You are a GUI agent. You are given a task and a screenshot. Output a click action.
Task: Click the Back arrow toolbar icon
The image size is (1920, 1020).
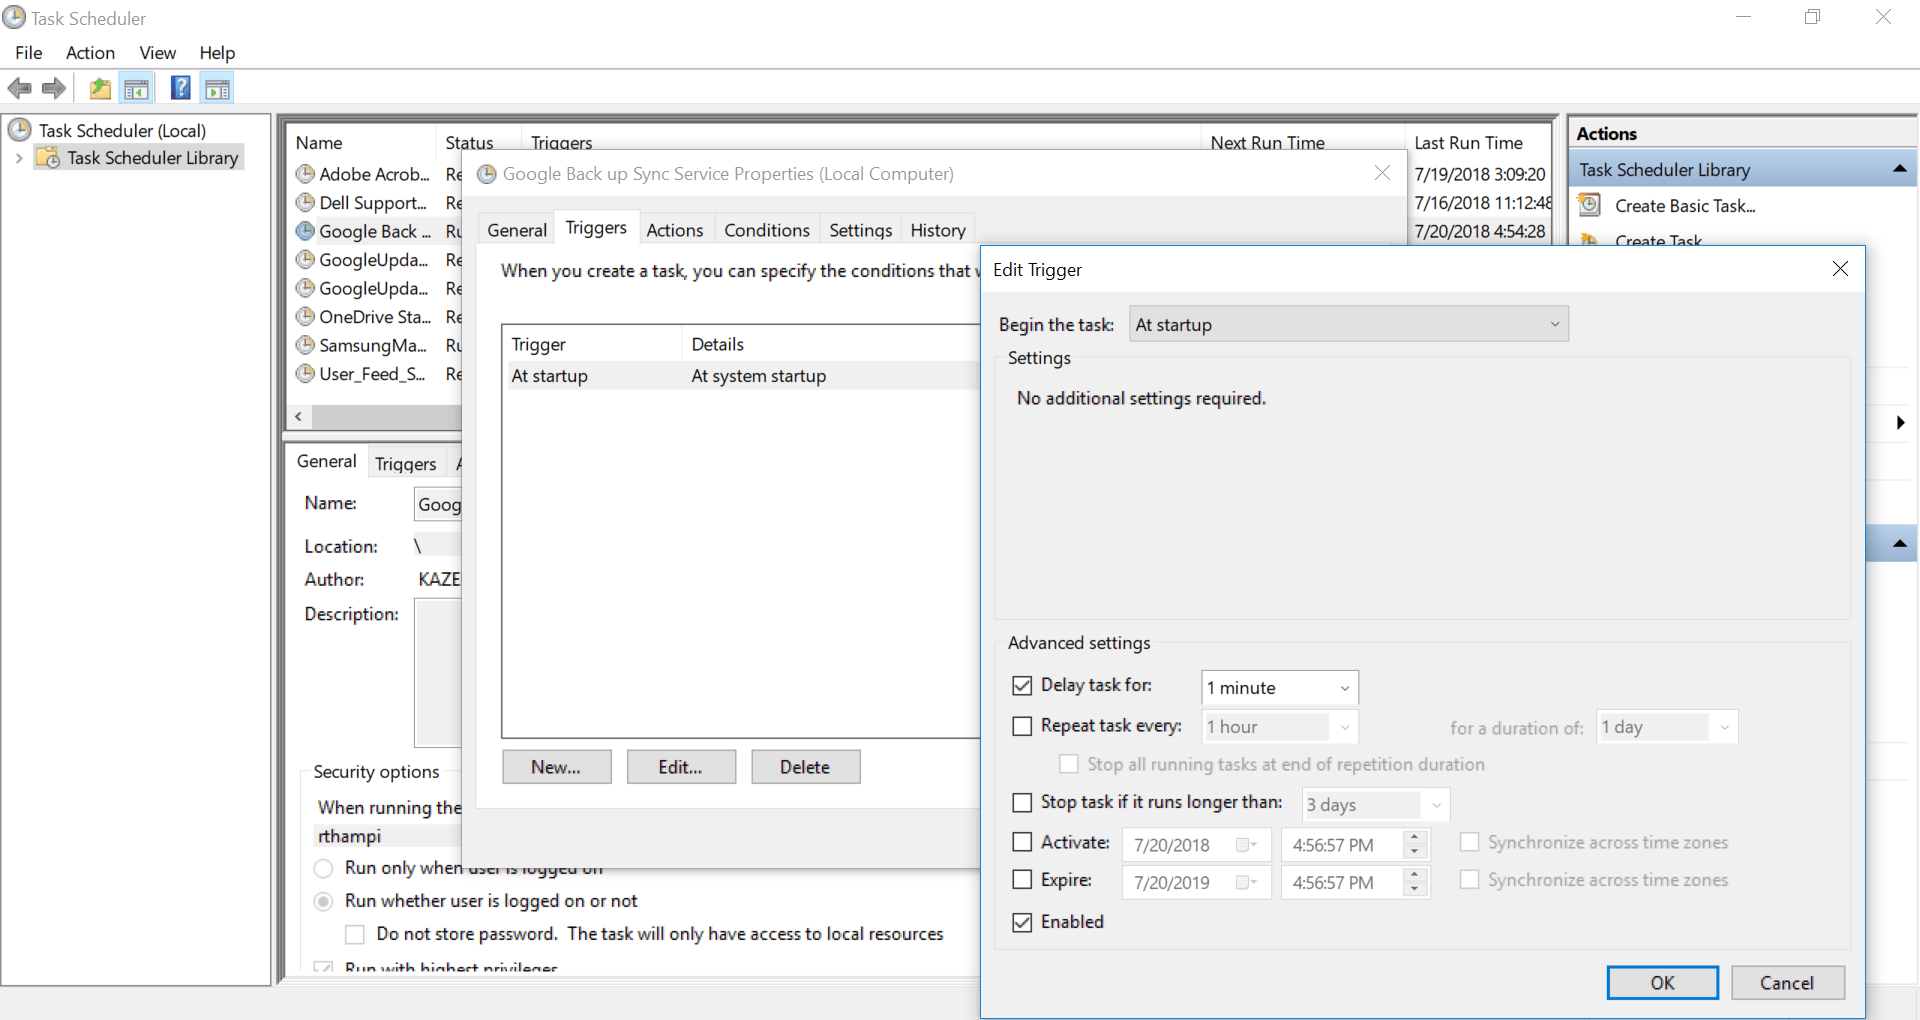[x=20, y=89]
